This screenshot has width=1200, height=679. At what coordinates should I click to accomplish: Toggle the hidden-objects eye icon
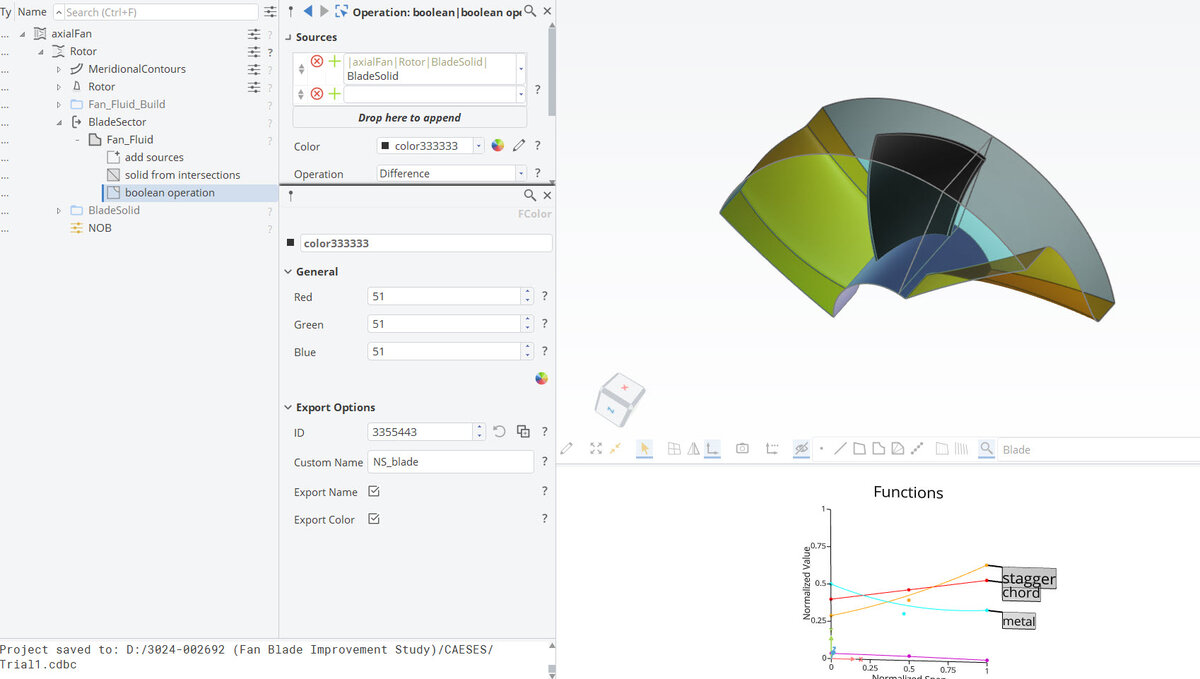coord(801,449)
